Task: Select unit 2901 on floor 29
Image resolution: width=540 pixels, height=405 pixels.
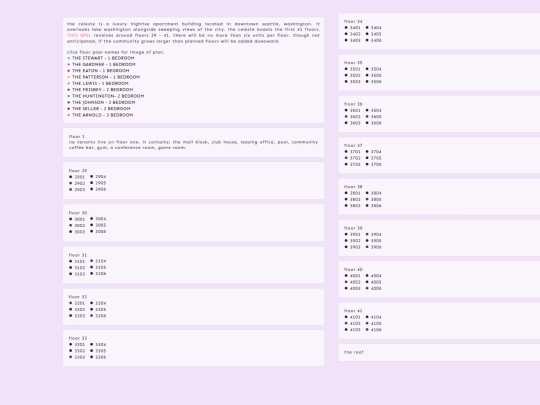Action: 80,177
